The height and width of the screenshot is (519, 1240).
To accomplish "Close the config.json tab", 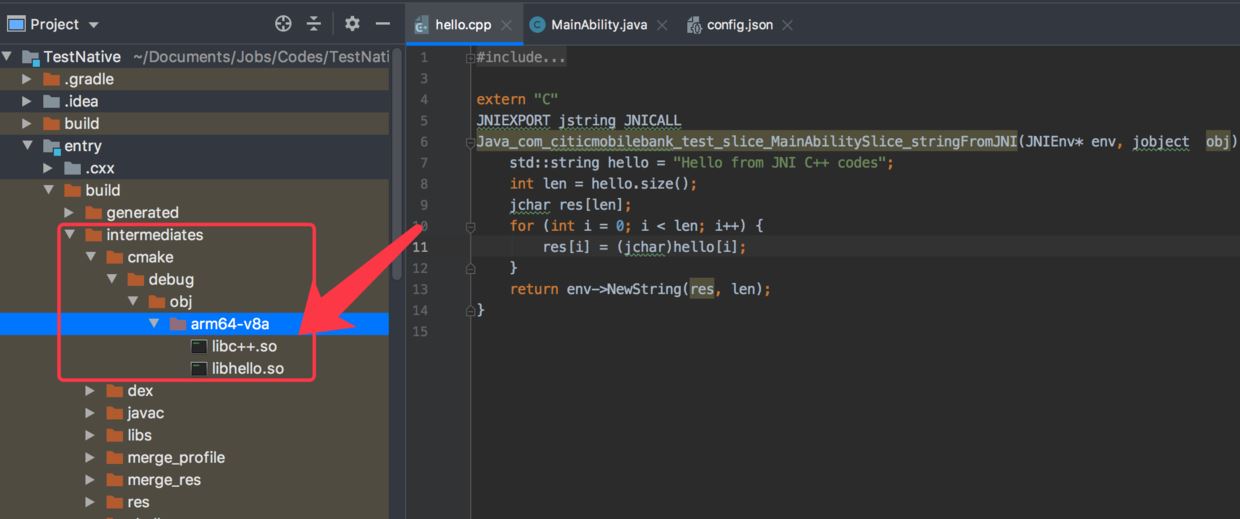I will [x=787, y=25].
